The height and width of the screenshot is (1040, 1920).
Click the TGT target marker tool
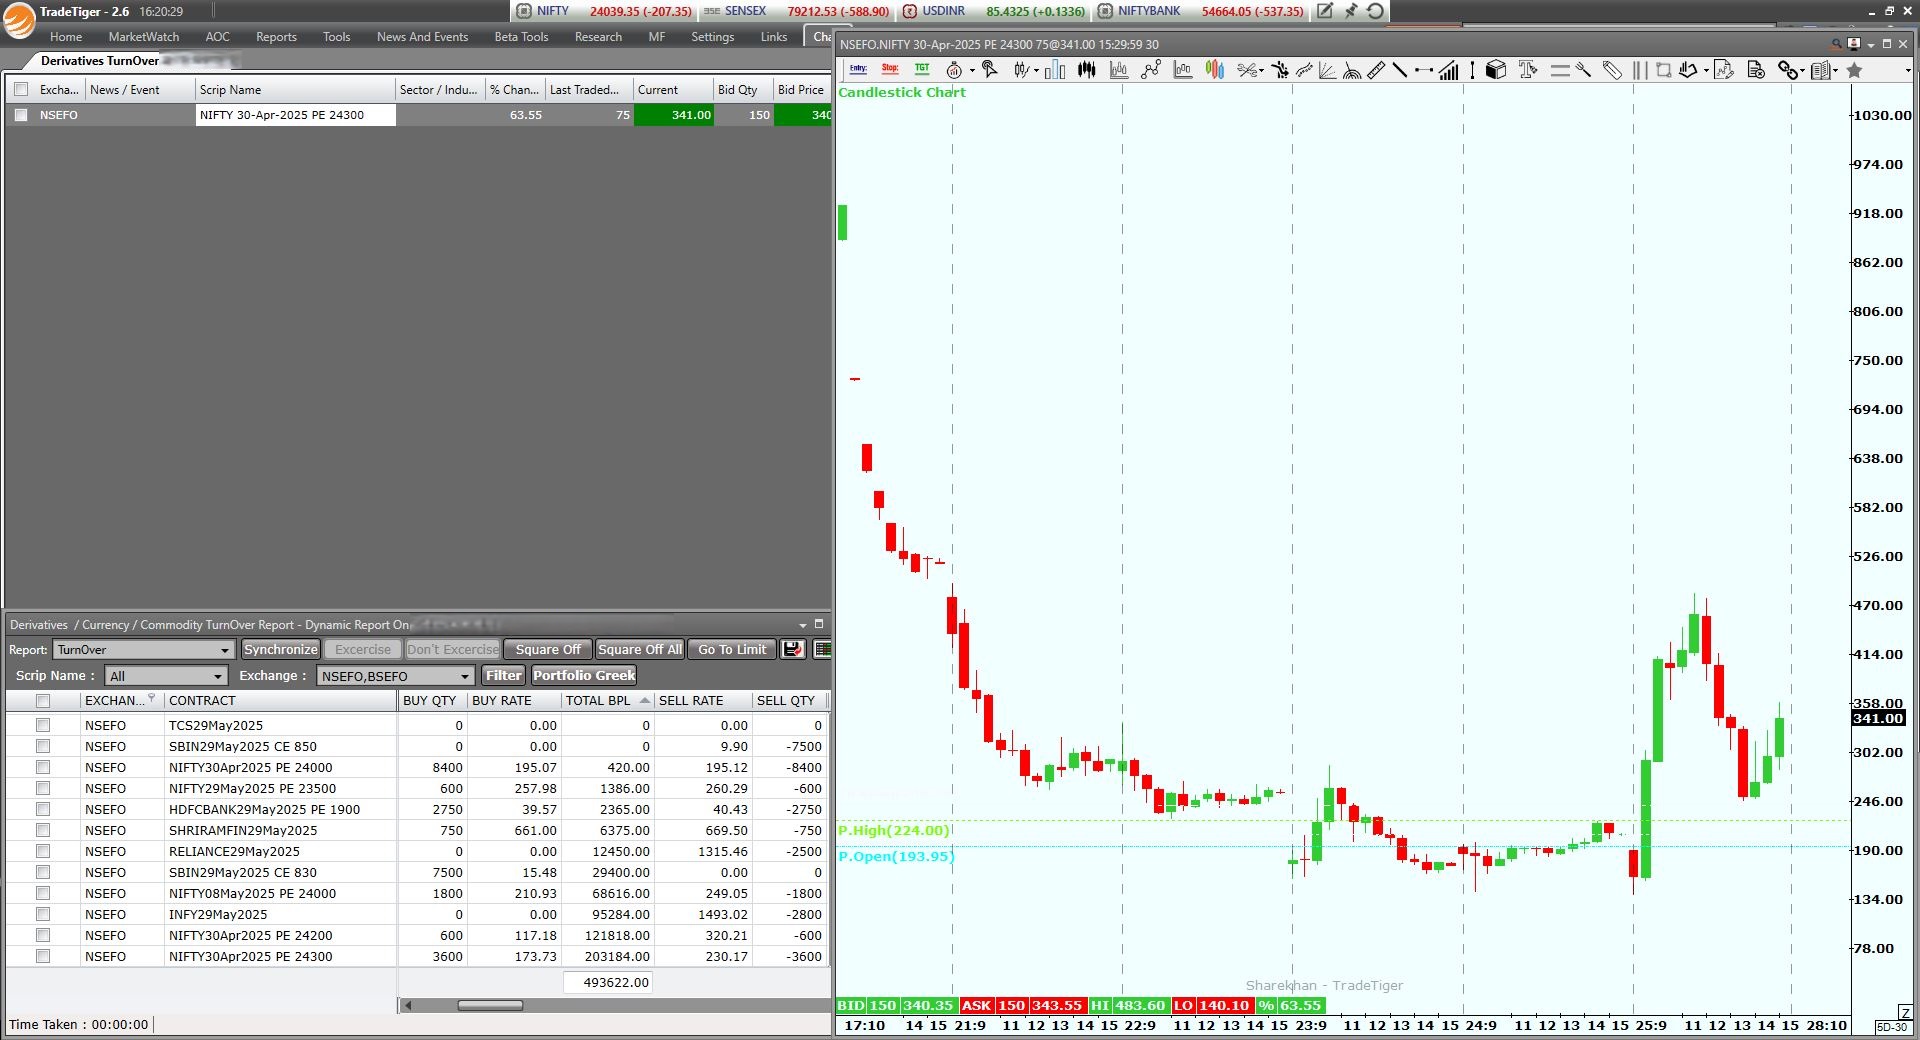922,69
